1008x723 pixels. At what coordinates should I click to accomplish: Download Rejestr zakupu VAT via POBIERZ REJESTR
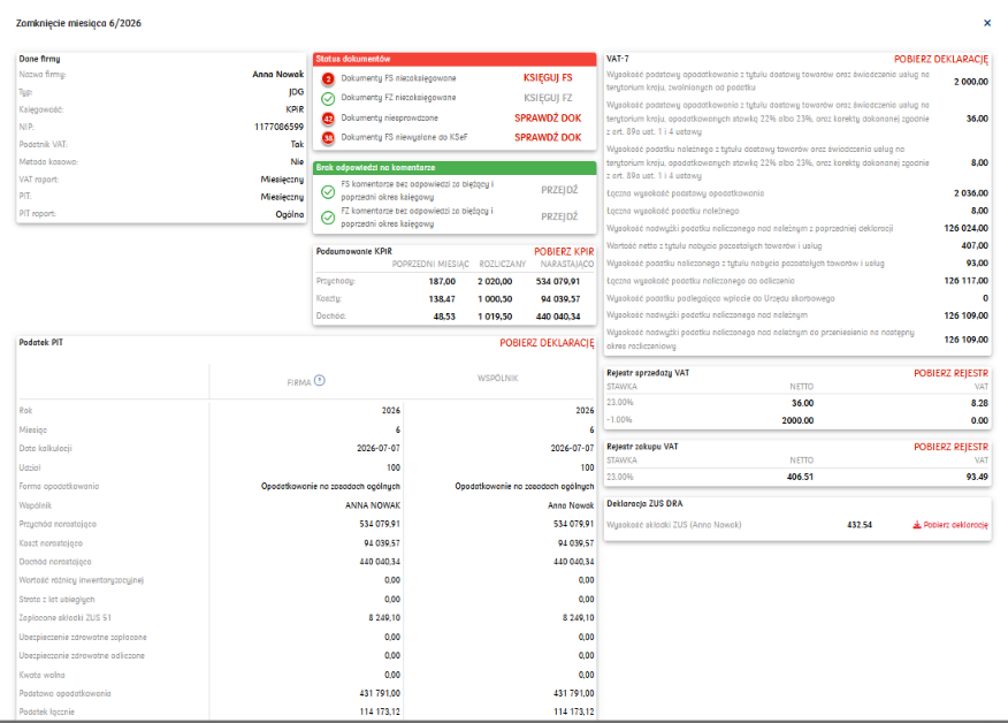coord(951,447)
